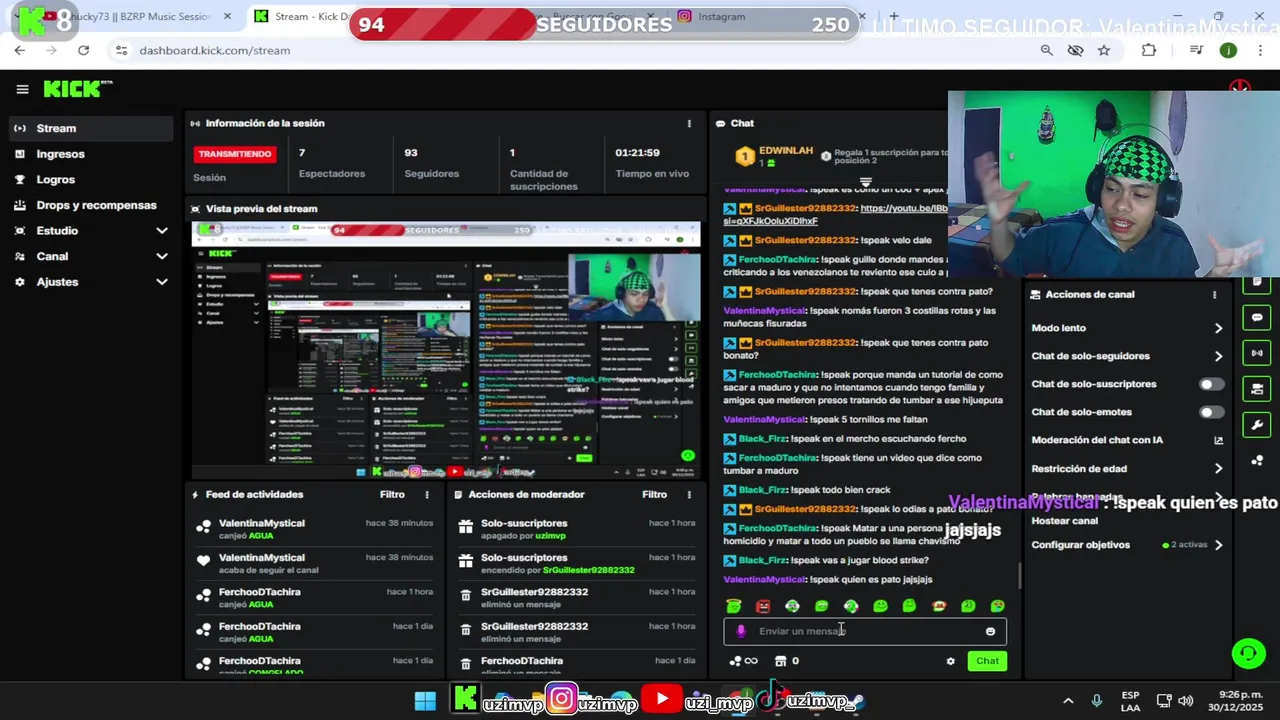Click the green Chat send button
Image resolution: width=1280 pixels, height=720 pixels.
pyautogui.click(x=987, y=661)
